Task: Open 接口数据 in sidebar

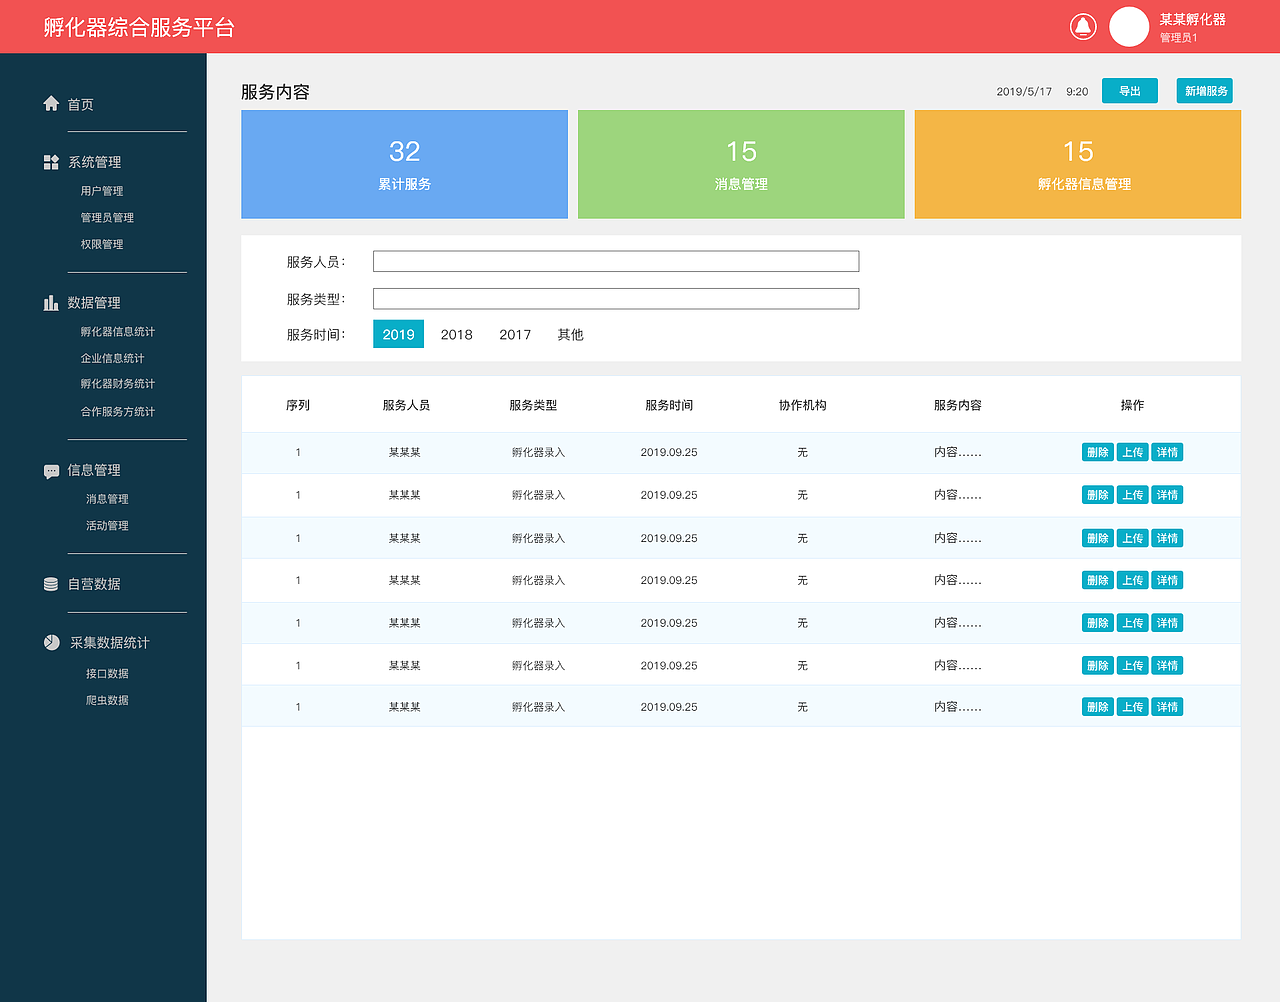Action: (x=107, y=674)
